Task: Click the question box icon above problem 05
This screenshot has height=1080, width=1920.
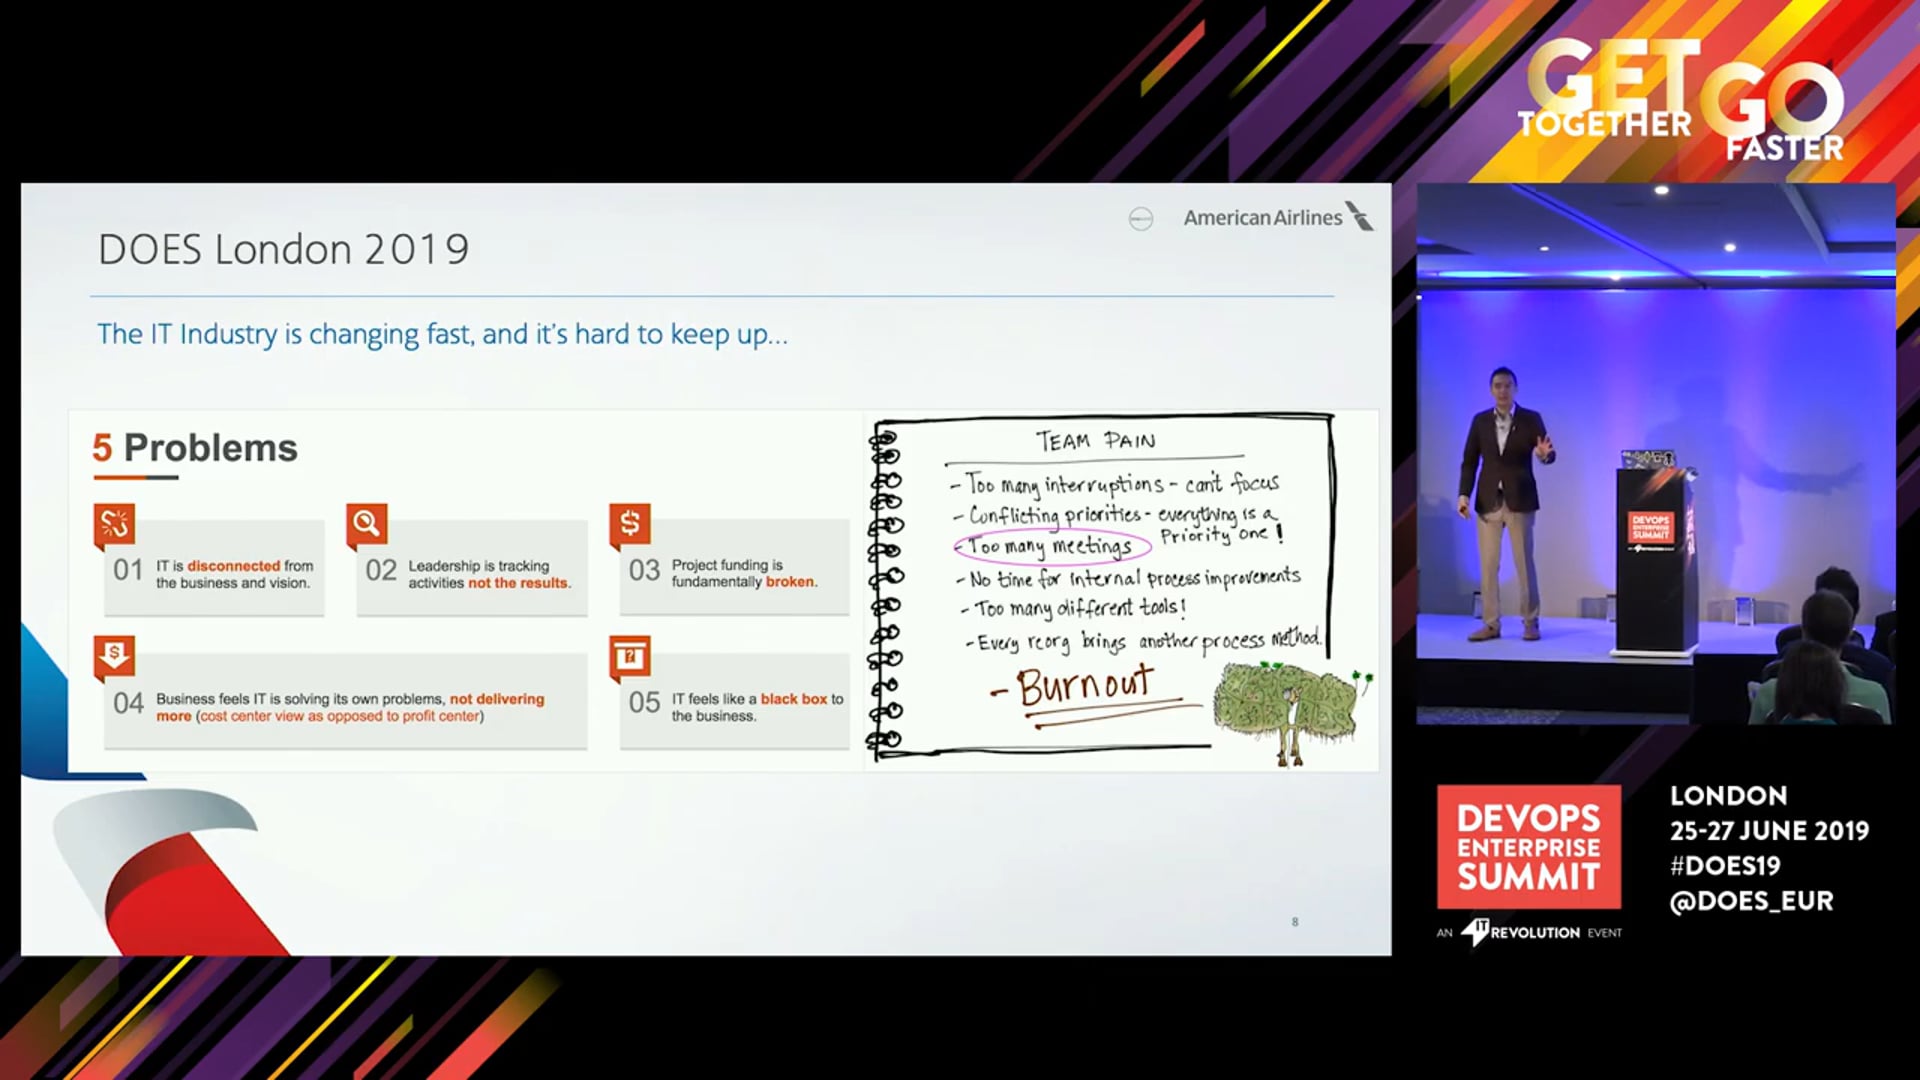Action: 630,657
